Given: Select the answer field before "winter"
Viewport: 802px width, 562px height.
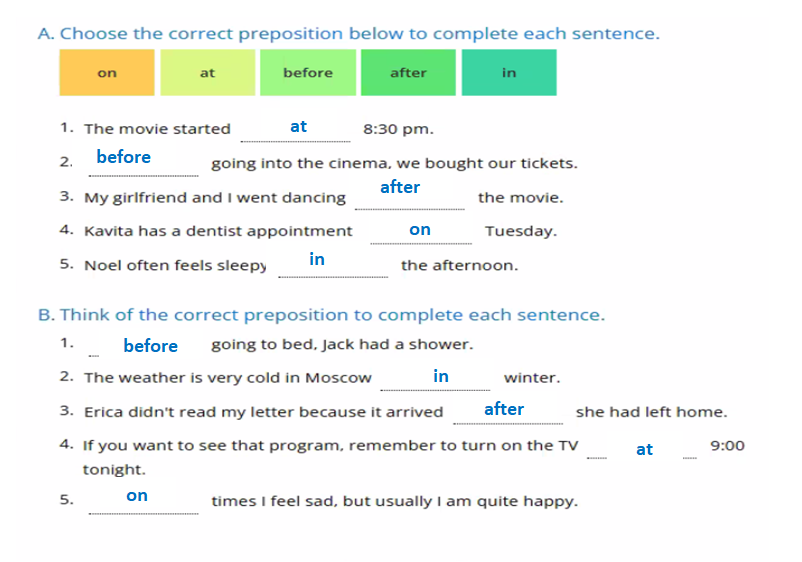Looking at the screenshot, I should click(436, 378).
